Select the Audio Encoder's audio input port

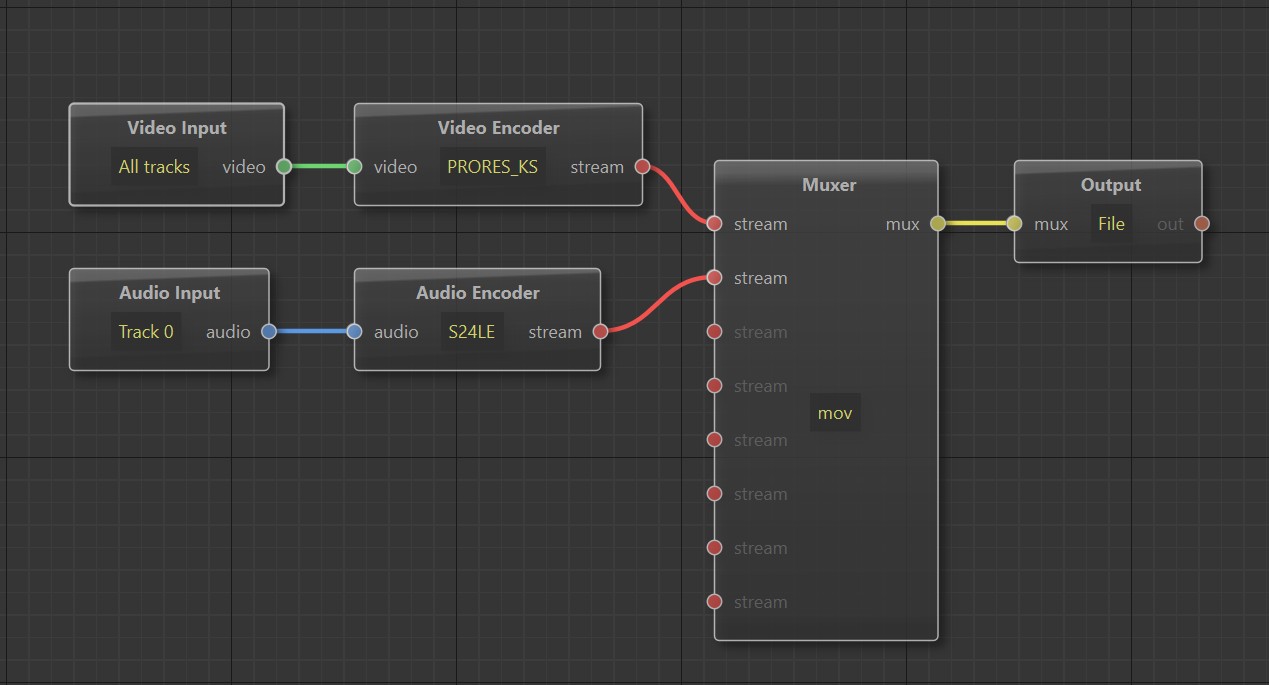pyautogui.click(x=354, y=332)
